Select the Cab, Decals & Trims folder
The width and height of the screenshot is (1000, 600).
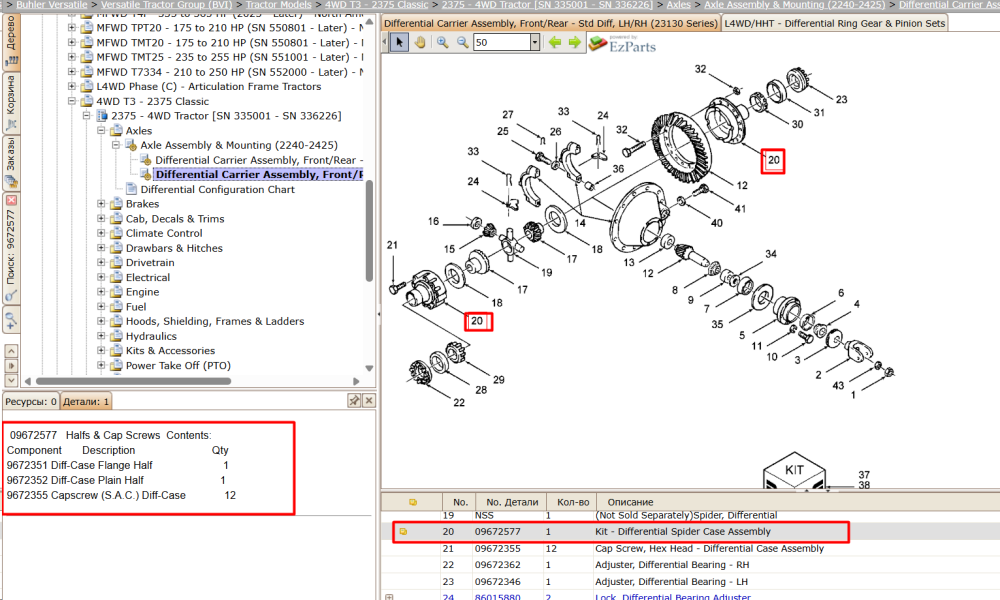pos(175,219)
